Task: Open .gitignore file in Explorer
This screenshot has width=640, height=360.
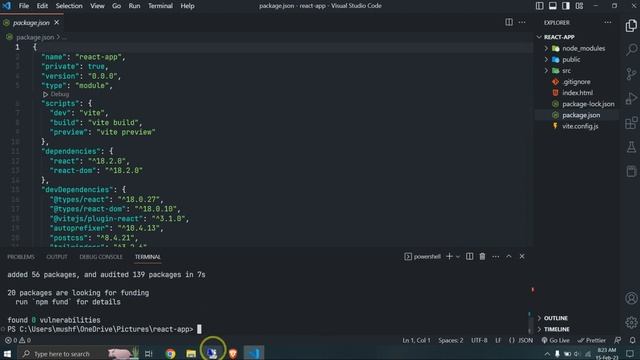Action: [576, 82]
